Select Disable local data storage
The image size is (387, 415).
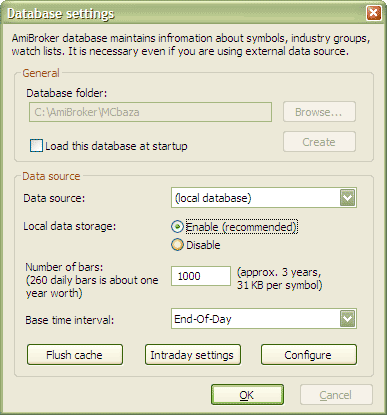177,245
